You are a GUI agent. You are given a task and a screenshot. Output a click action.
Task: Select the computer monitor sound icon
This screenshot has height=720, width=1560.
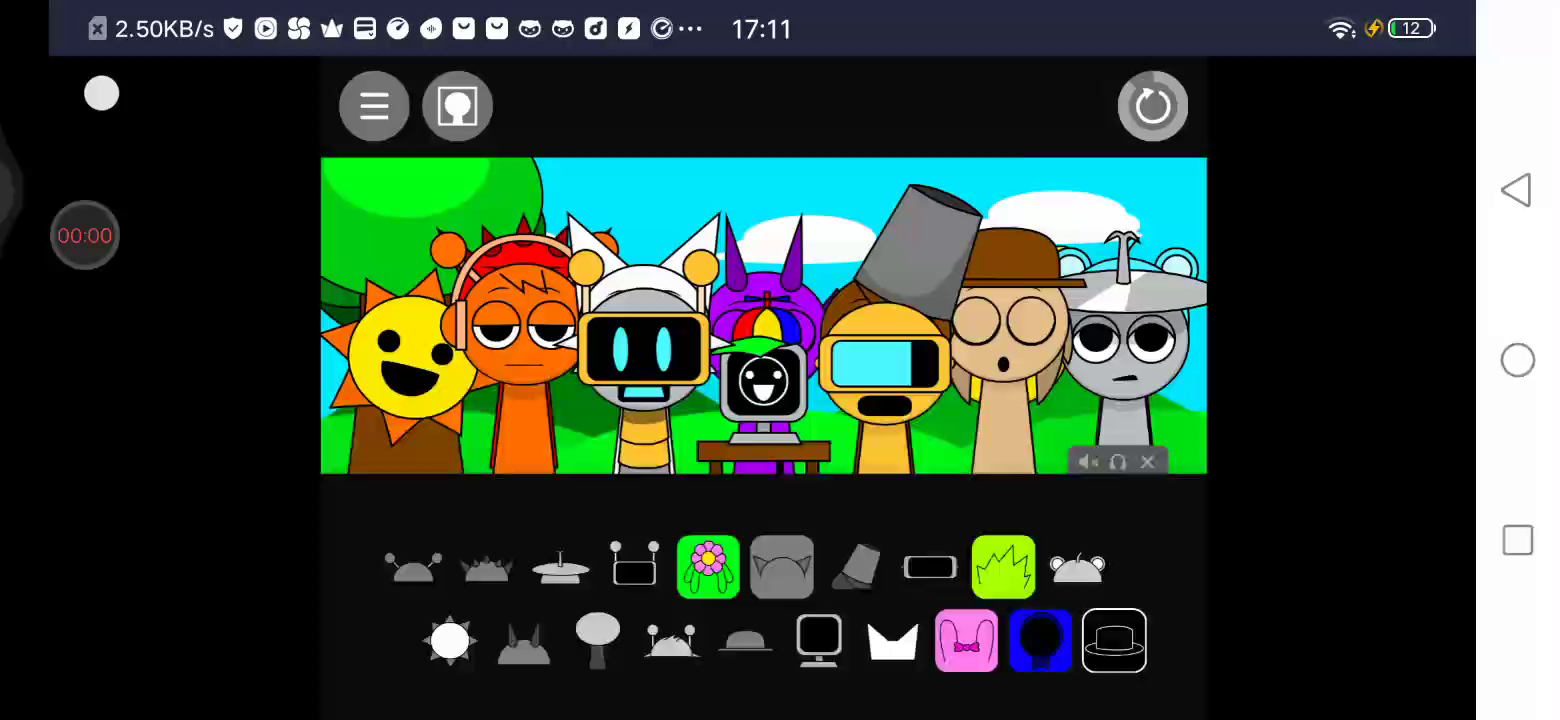(x=819, y=641)
